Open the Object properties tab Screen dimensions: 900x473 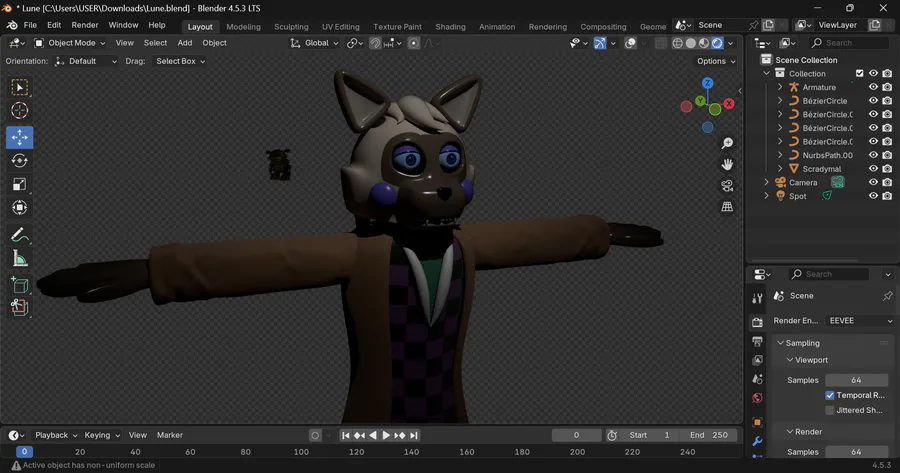(758, 422)
